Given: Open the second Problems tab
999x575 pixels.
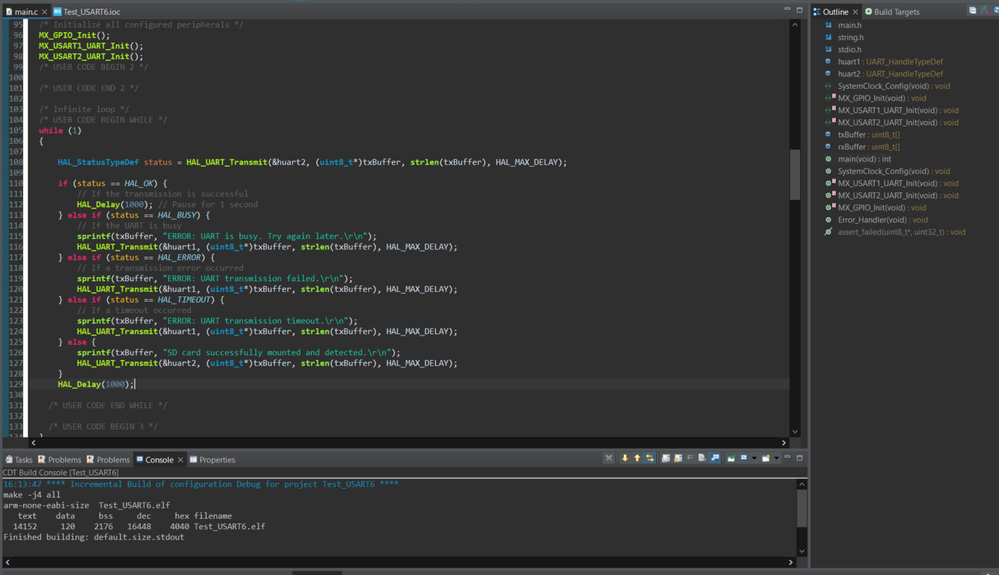Looking at the screenshot, I should tap(108, 459).
